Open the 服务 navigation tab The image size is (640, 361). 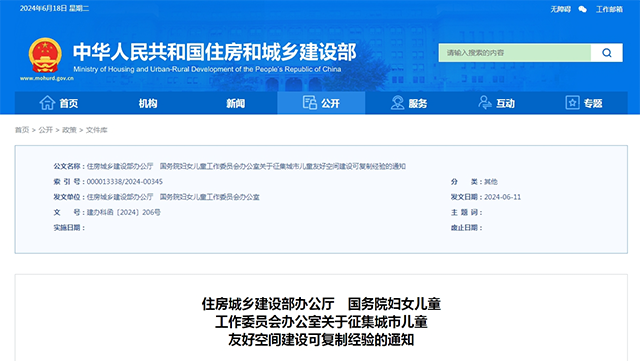click(x=409, y=103)
